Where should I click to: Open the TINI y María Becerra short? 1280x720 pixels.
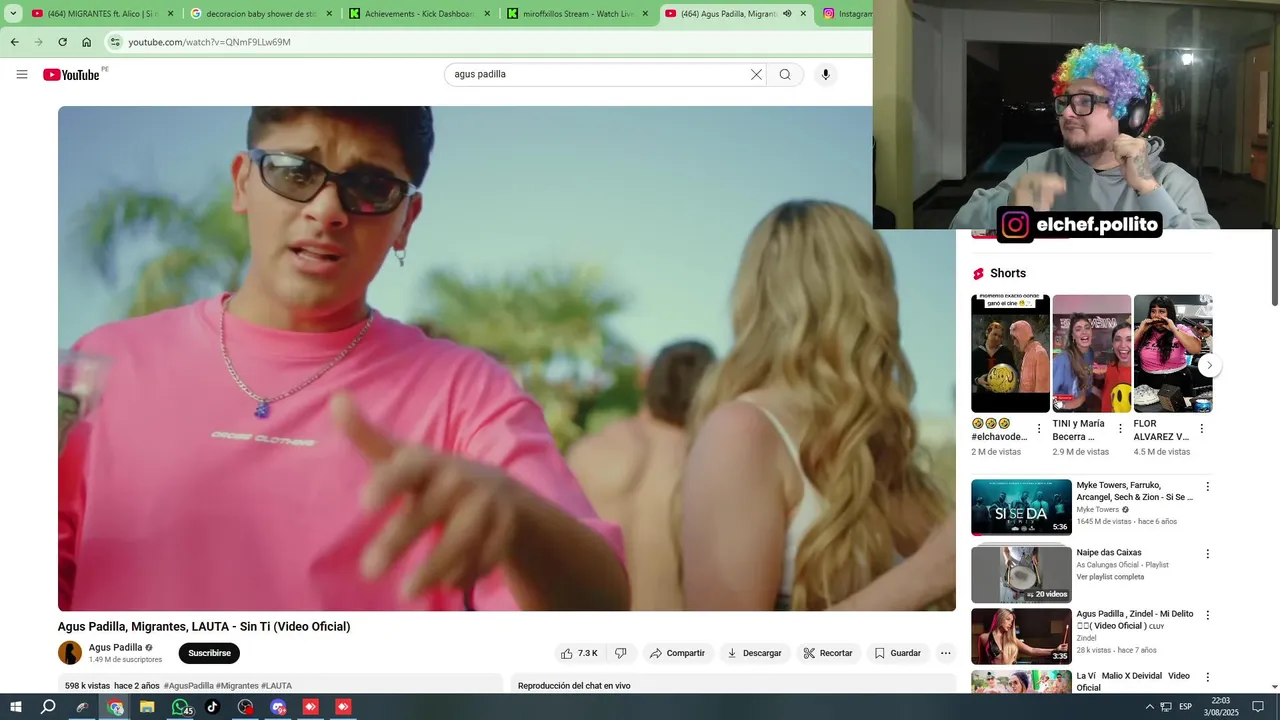pos(1091,353)
